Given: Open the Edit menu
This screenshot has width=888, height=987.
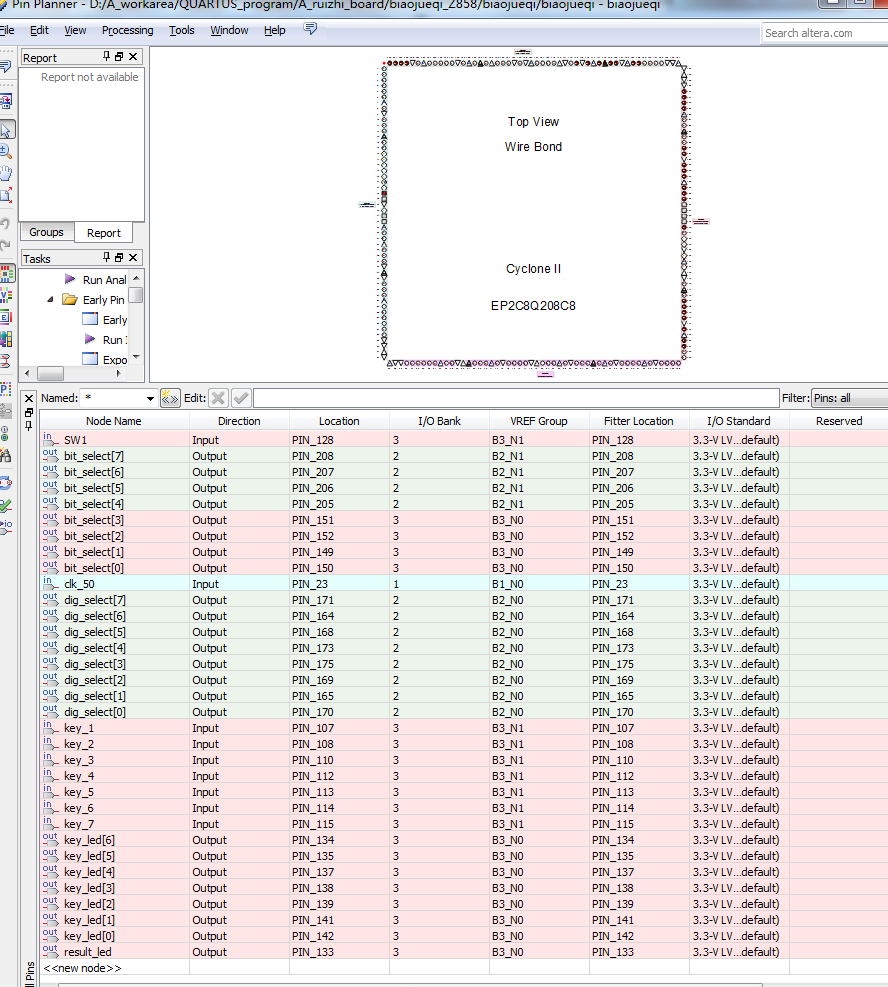Looking at the screenshot, I should (x=39, y=30).
